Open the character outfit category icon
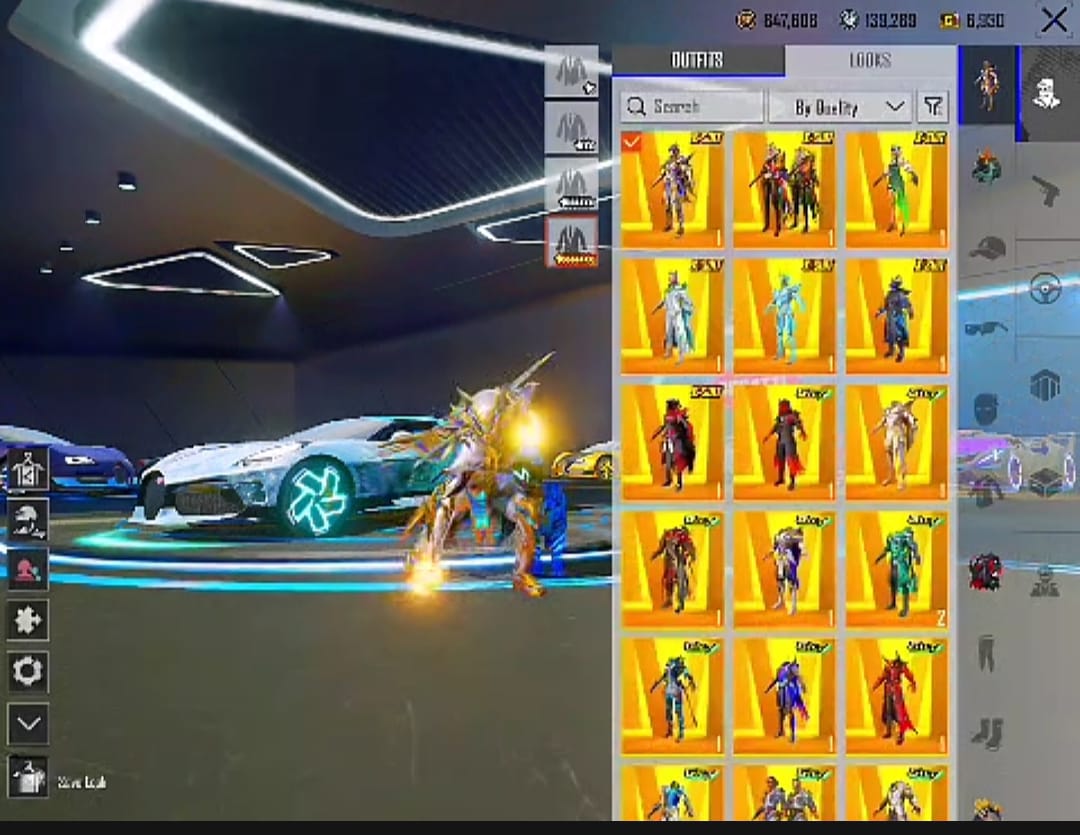 [x=987, y=86]
